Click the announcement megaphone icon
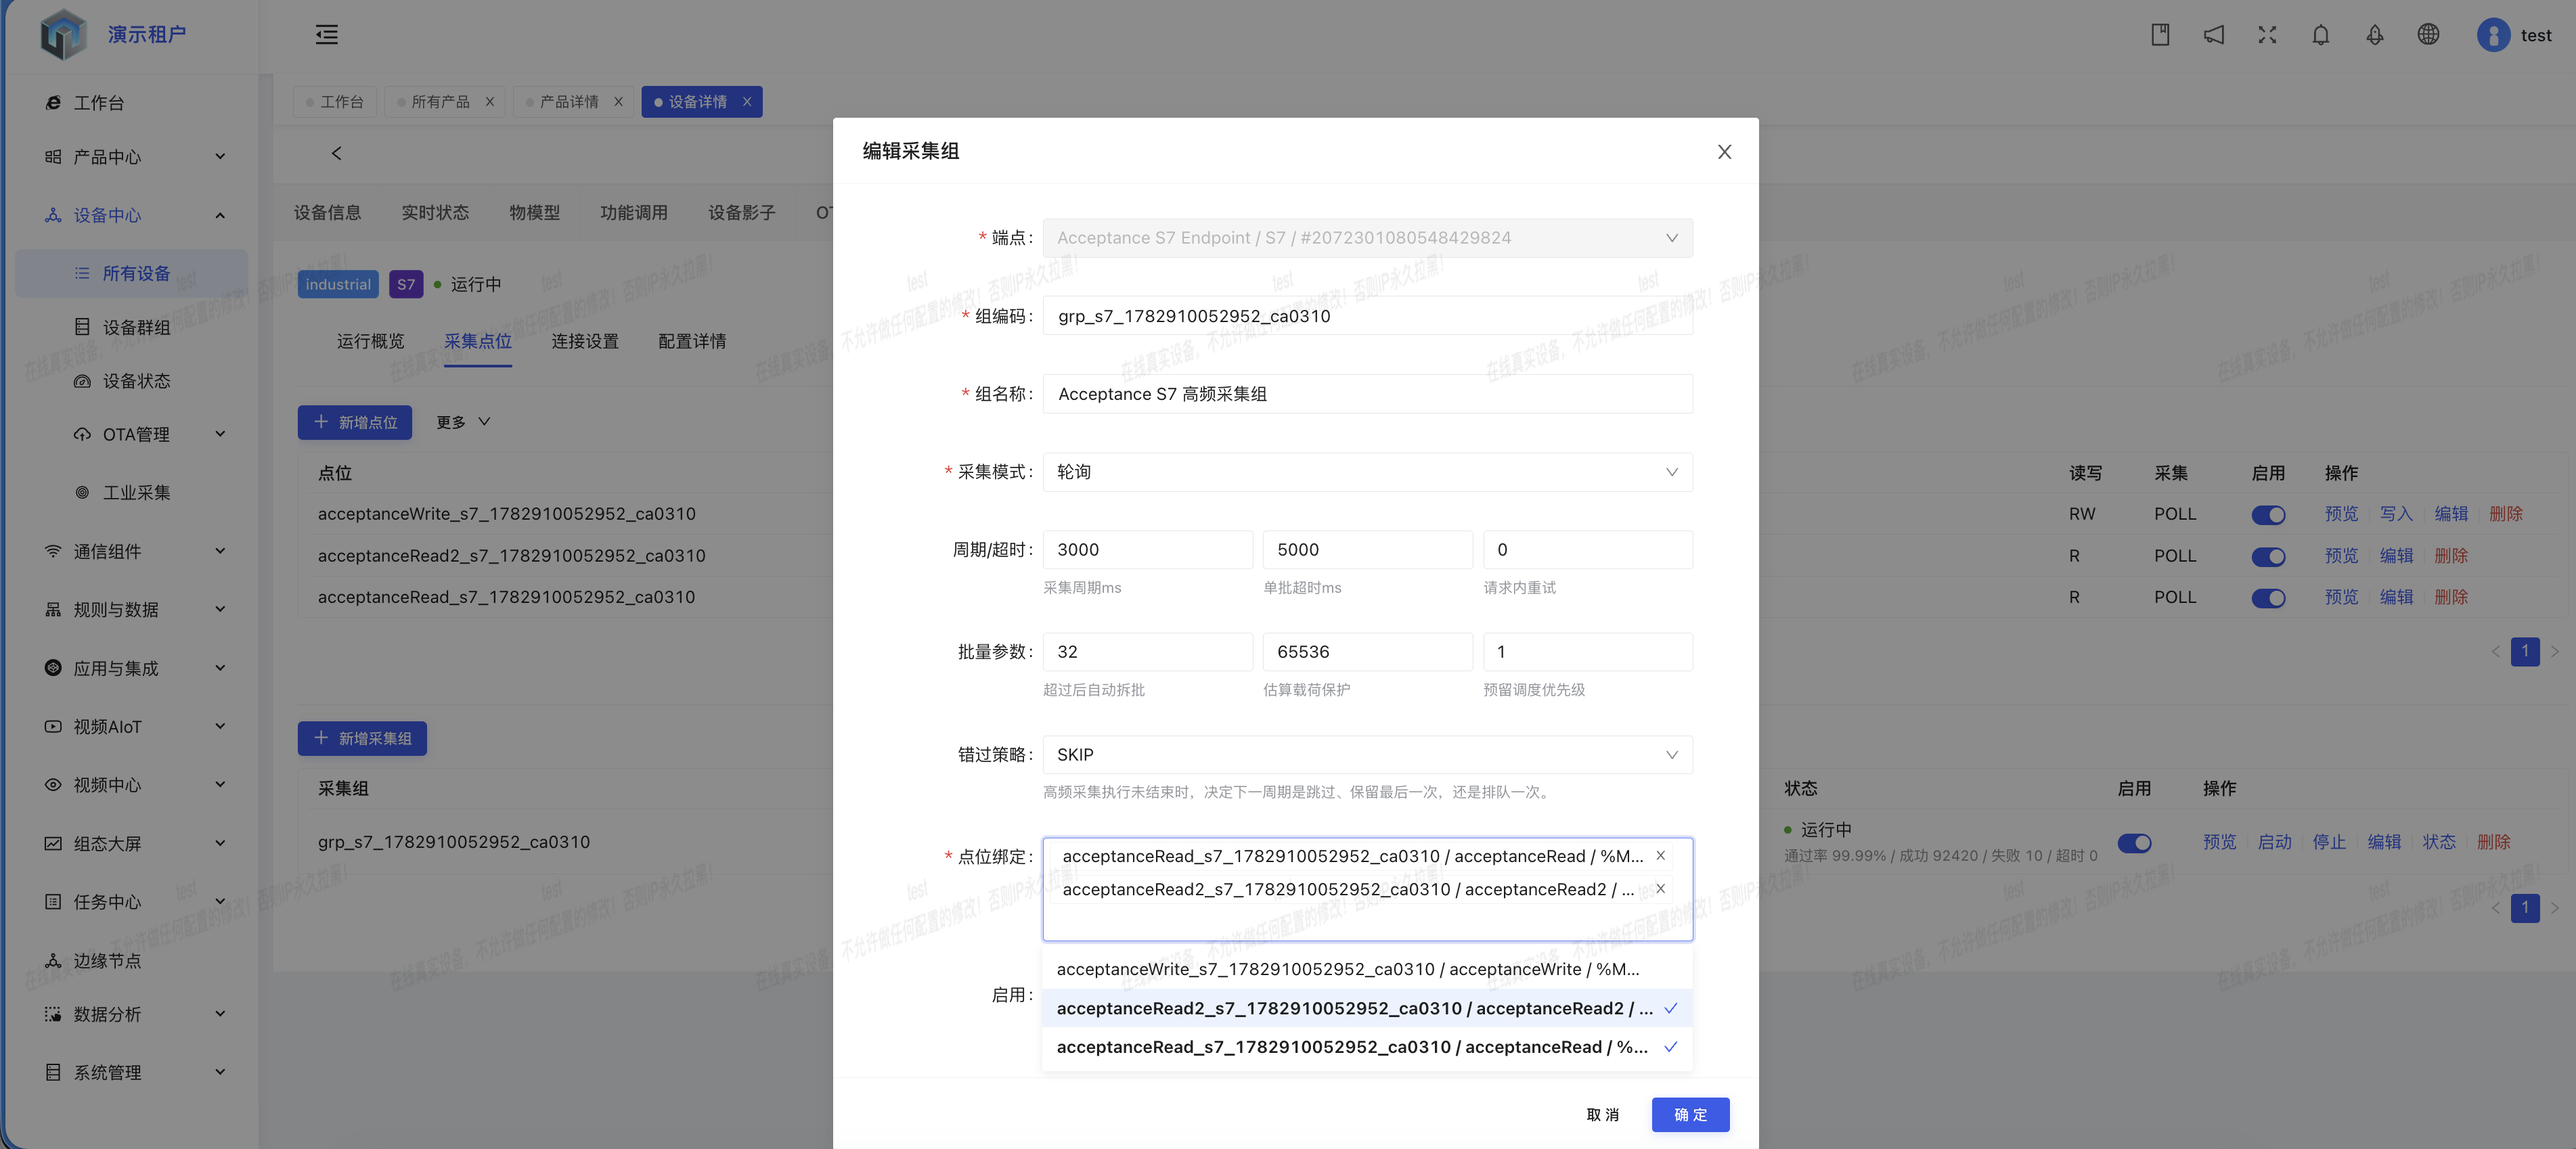The height and width of the screenshot is (1149, 2576). coord(2213,35)
